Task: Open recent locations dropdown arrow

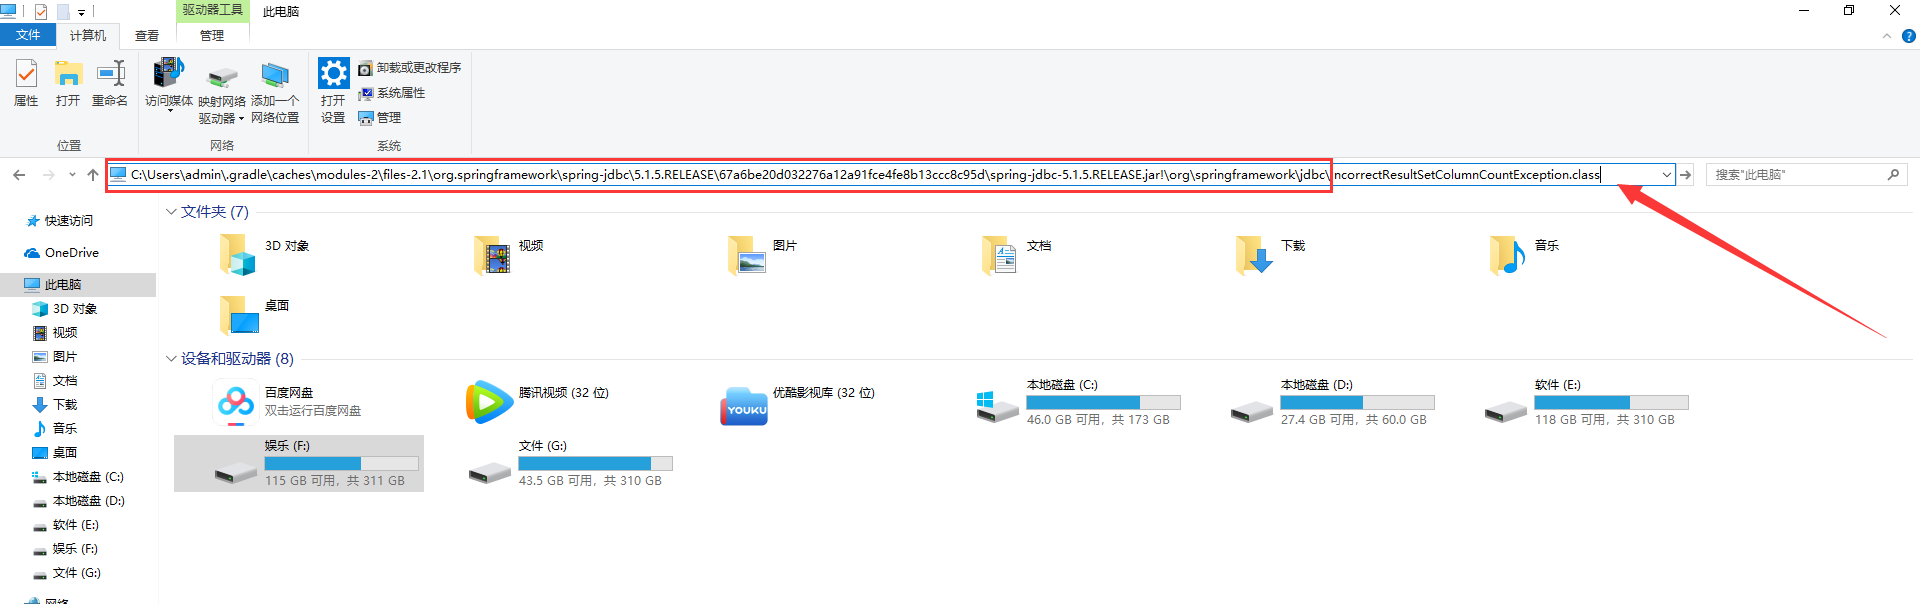Action: tap(72, 175)
